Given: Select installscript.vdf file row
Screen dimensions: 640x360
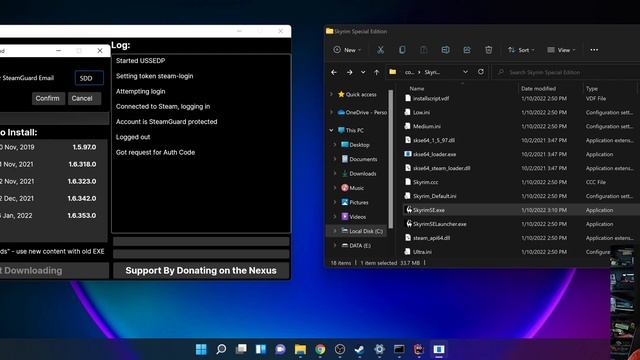Looking at the screenshot, I should click(520, 98).
